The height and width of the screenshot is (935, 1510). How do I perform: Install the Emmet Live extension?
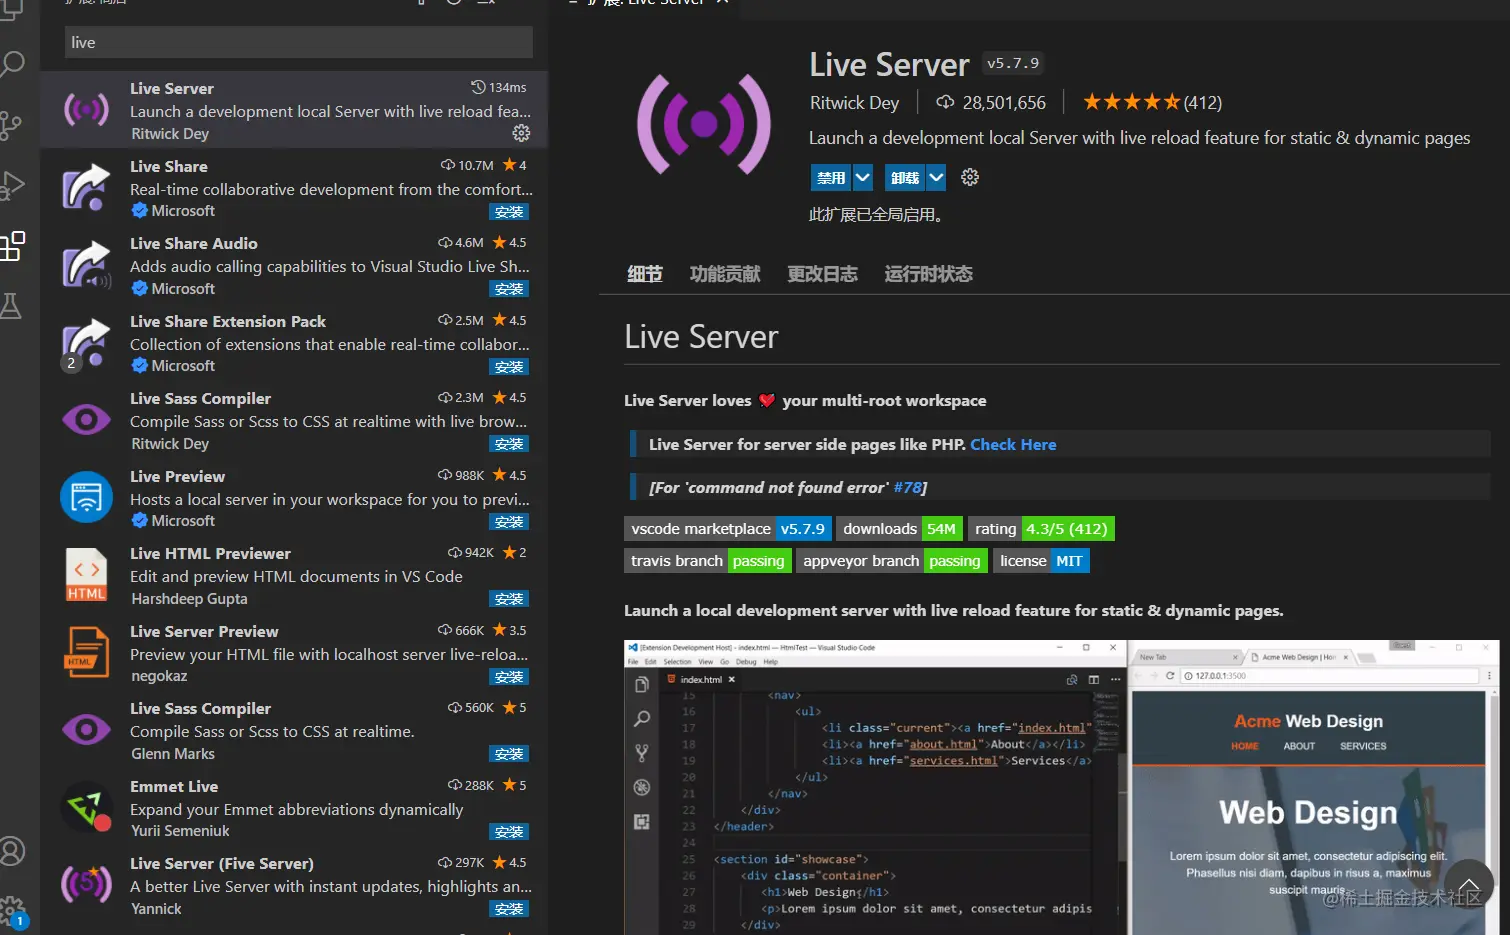pyautogui.click(x=509, y=832)
